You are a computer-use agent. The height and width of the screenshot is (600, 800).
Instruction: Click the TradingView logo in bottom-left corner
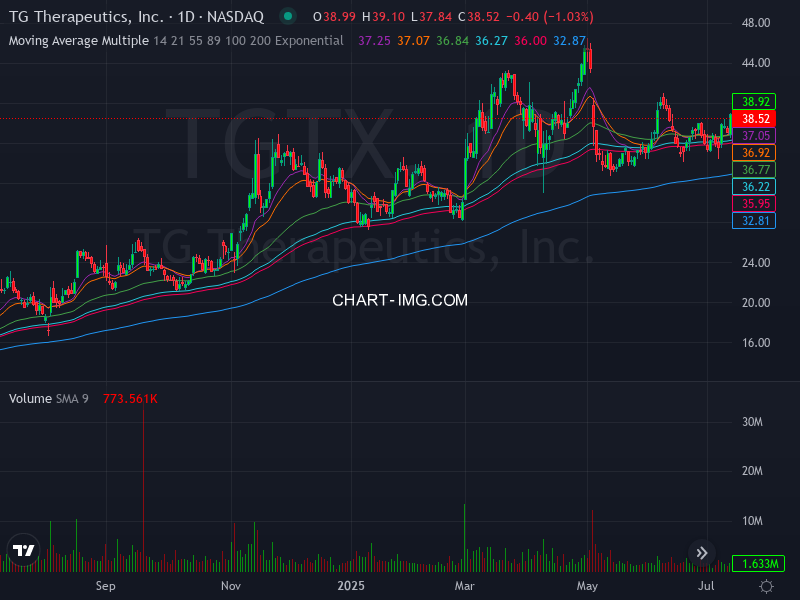(x=22, y=551)
